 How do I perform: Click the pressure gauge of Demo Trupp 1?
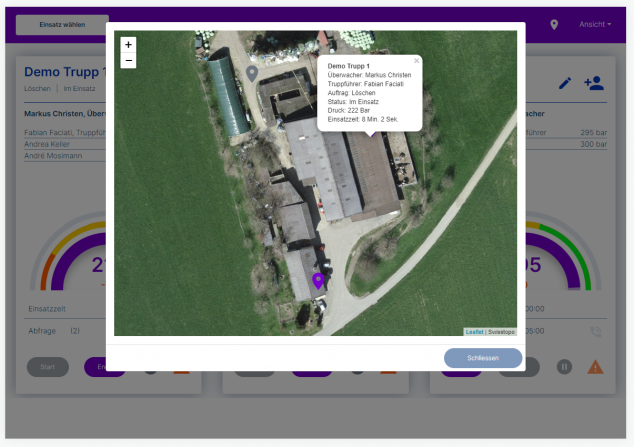pos(68,255)
